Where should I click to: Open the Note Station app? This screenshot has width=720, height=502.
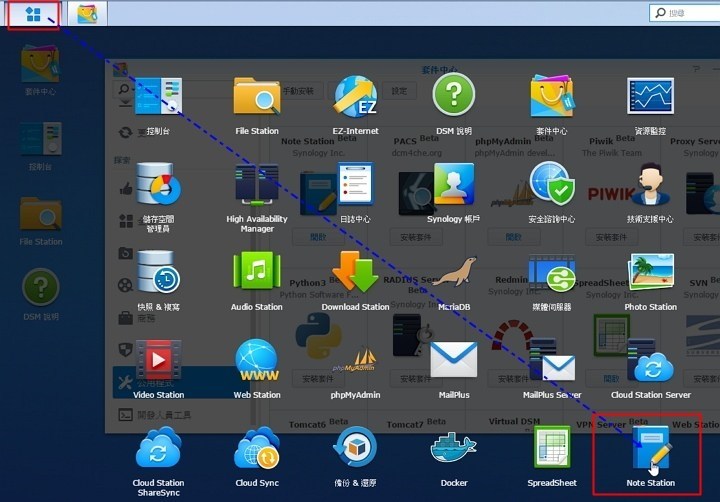pos(650,450)
